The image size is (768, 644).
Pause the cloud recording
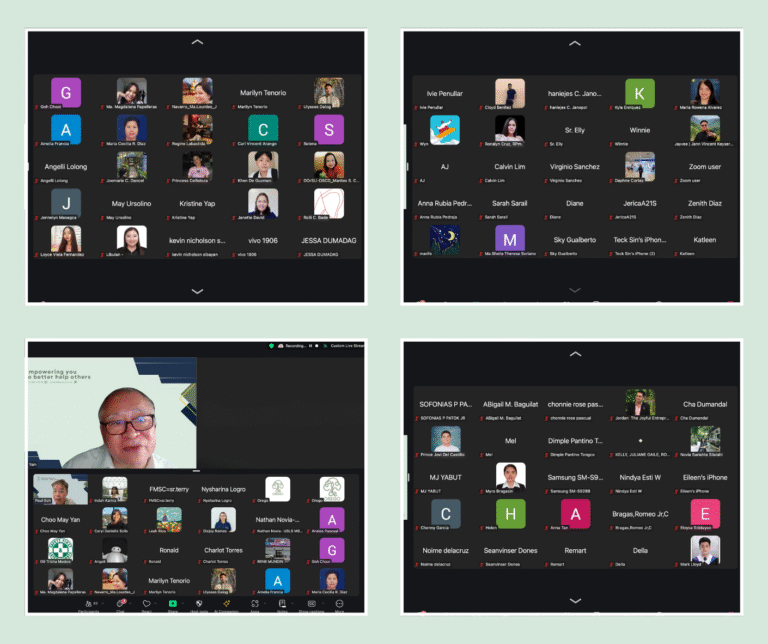click(x=311, y=346)
